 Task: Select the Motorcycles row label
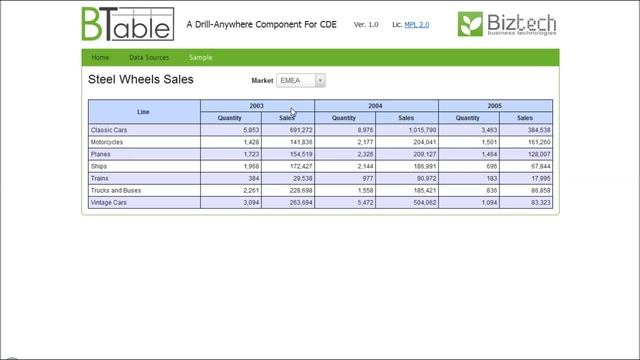[x=107, y=142]
